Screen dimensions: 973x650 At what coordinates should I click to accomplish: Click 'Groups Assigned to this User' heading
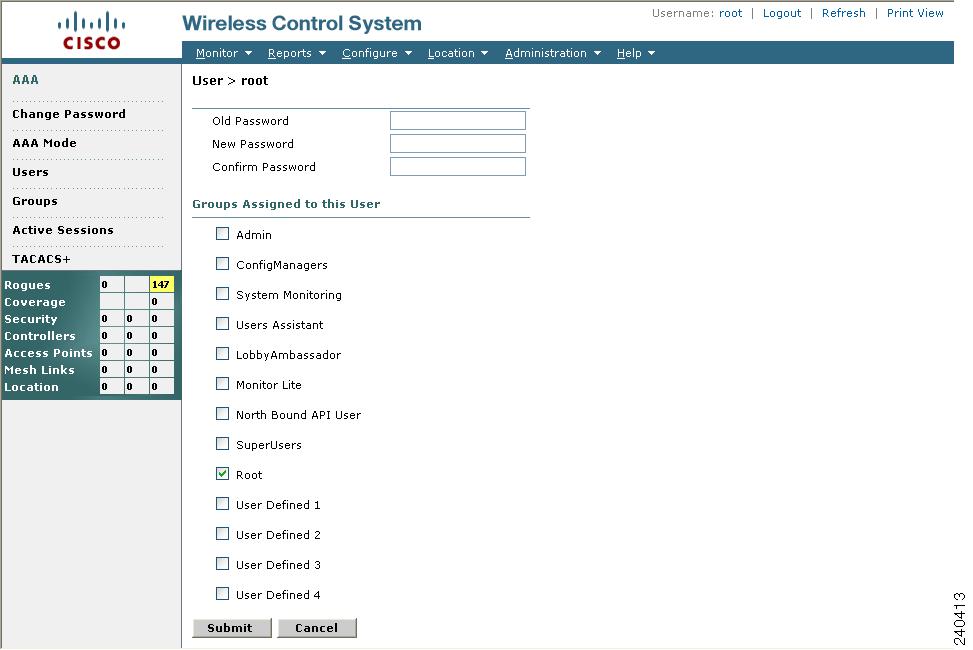point(286,204)
